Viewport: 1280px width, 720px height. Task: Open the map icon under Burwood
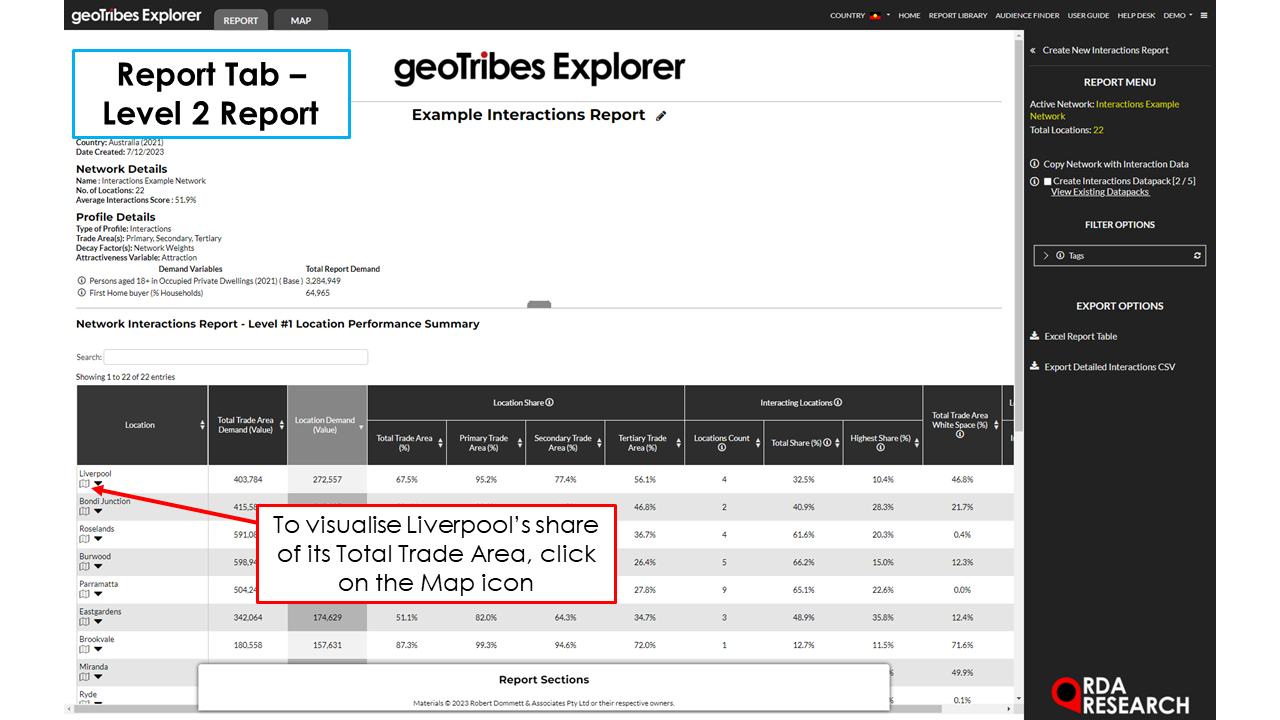[x=84, y=566]
